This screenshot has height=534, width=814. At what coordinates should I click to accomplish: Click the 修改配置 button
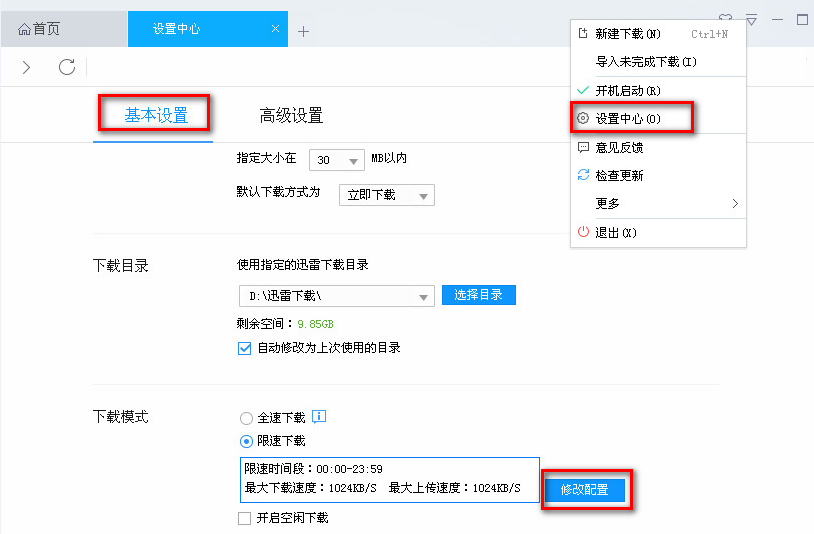pyautogui.click(x=585, y=489)
